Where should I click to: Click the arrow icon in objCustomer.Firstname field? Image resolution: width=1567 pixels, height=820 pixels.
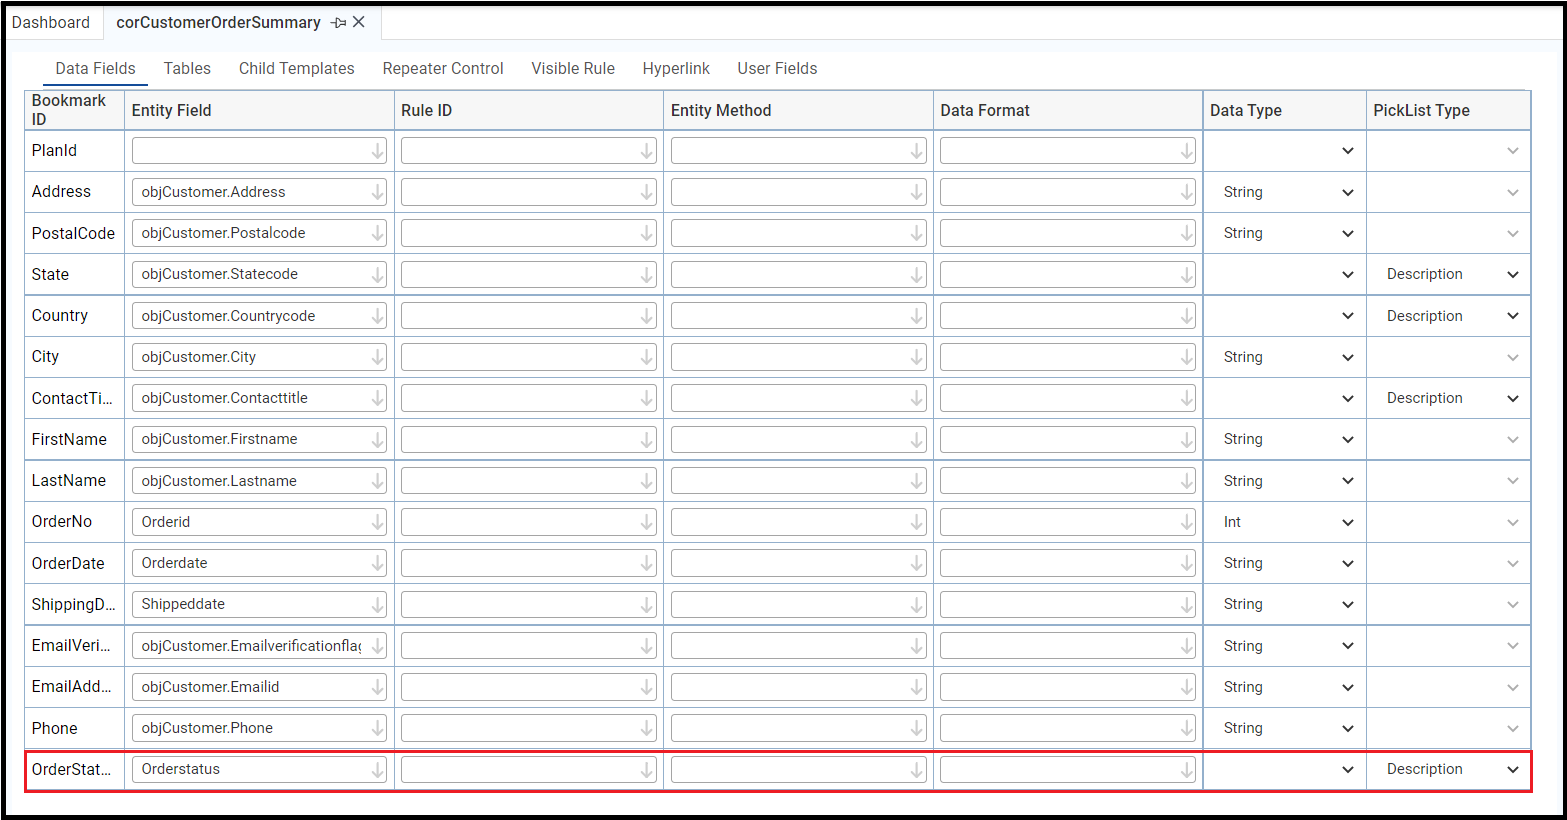click(378, 439)
